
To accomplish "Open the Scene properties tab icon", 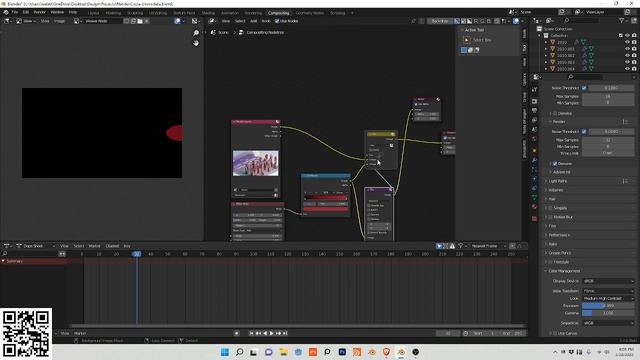I will point(534,129).
